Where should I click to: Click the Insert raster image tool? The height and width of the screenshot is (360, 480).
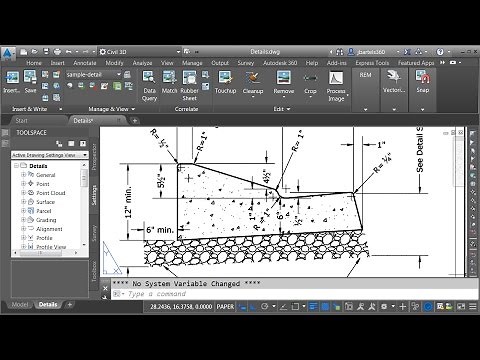coord(12,82)
